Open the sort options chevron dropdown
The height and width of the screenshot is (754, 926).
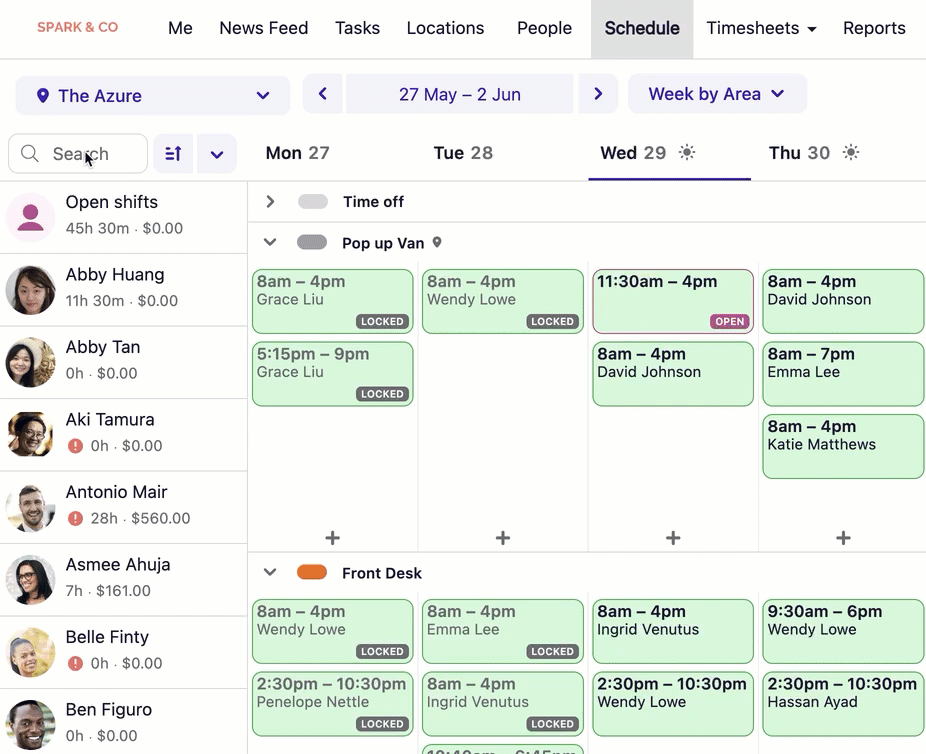(217, 154)
